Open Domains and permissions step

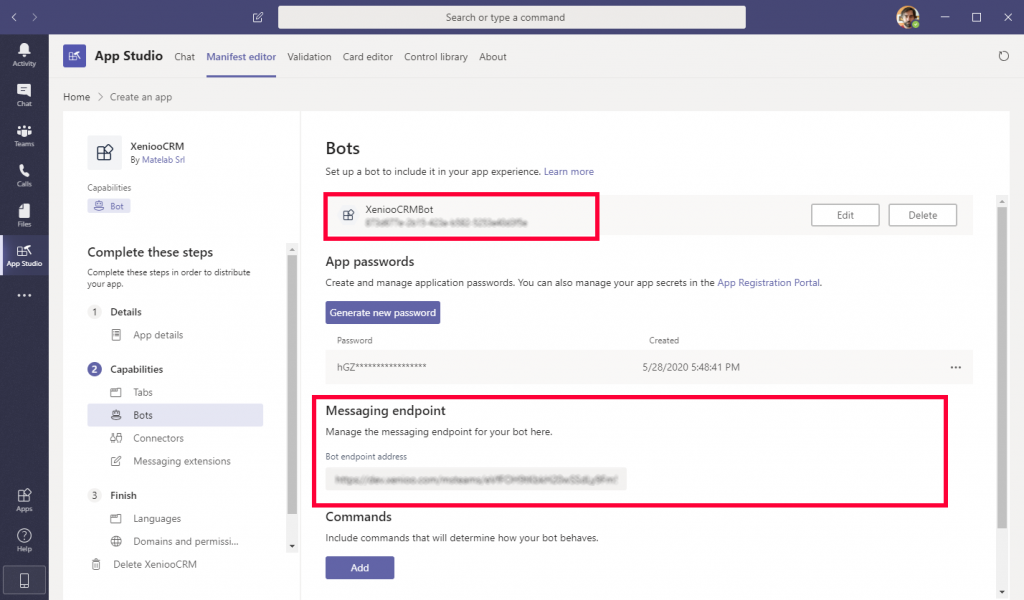(x=185, y=541)
